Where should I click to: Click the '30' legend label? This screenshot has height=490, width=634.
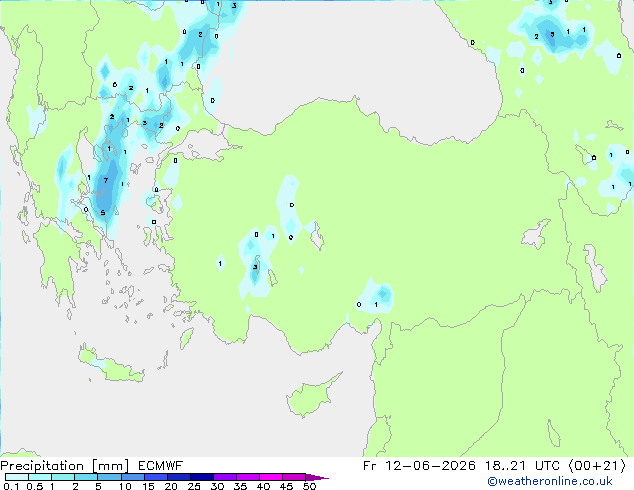tap(217, 486)
